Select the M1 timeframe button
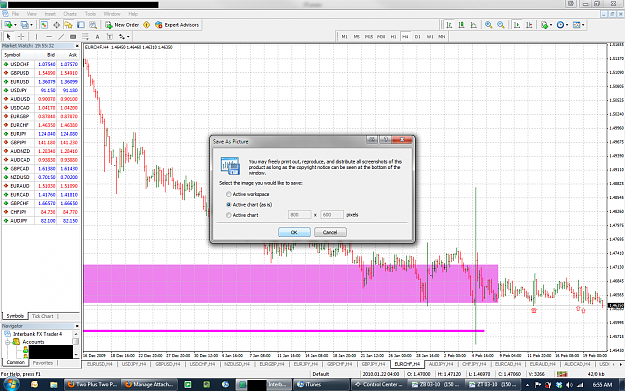The image size is (625, 391). [x=344, y=37]
